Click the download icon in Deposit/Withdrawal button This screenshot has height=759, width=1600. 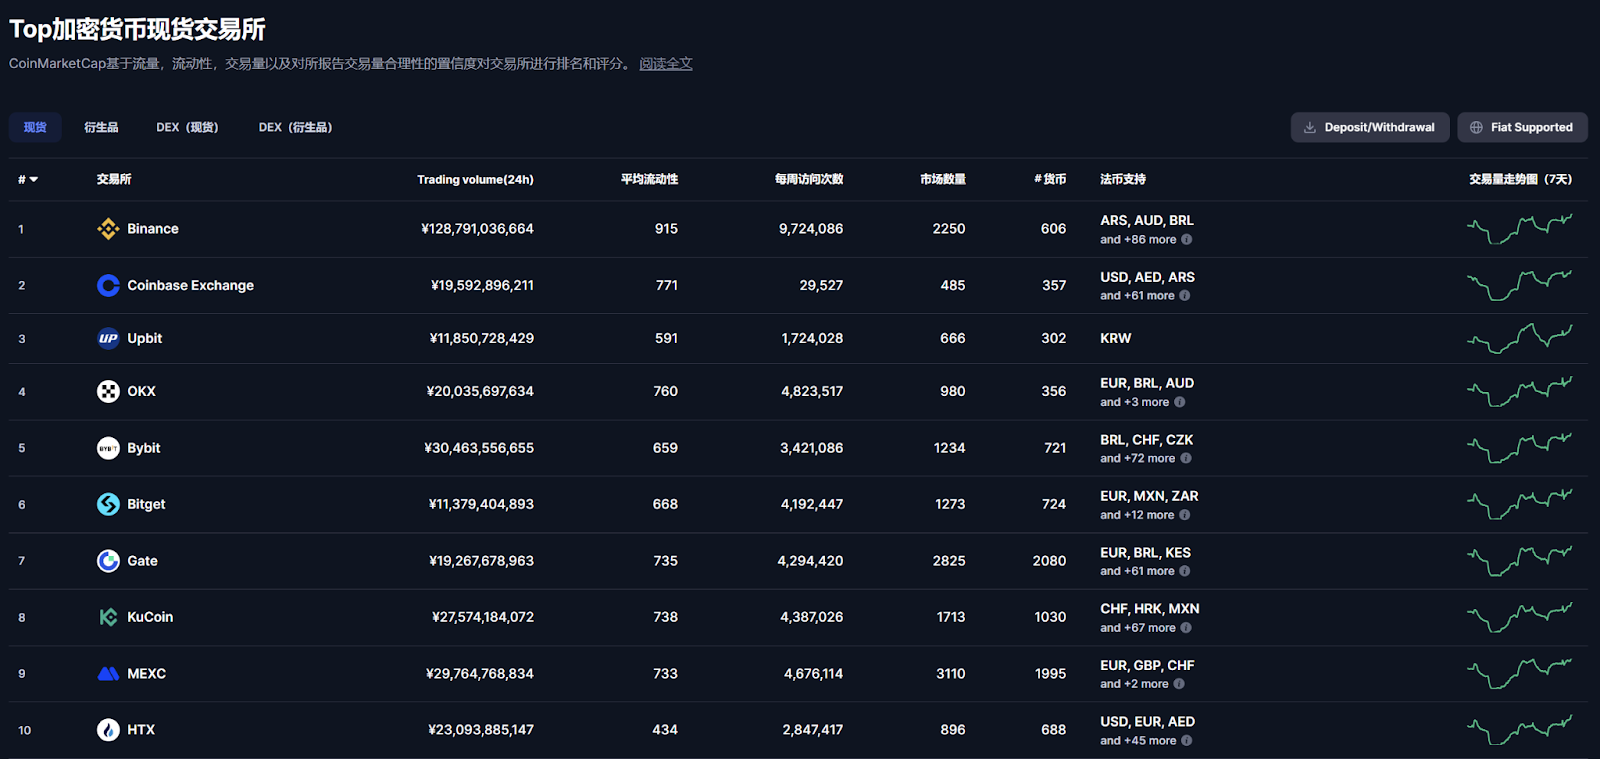click(1310, 128)
